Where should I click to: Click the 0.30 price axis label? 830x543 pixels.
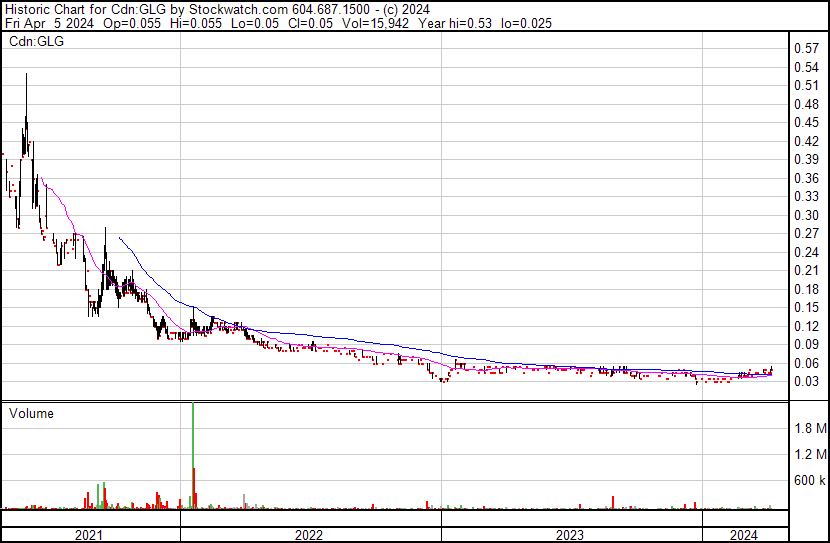point(807,215)
